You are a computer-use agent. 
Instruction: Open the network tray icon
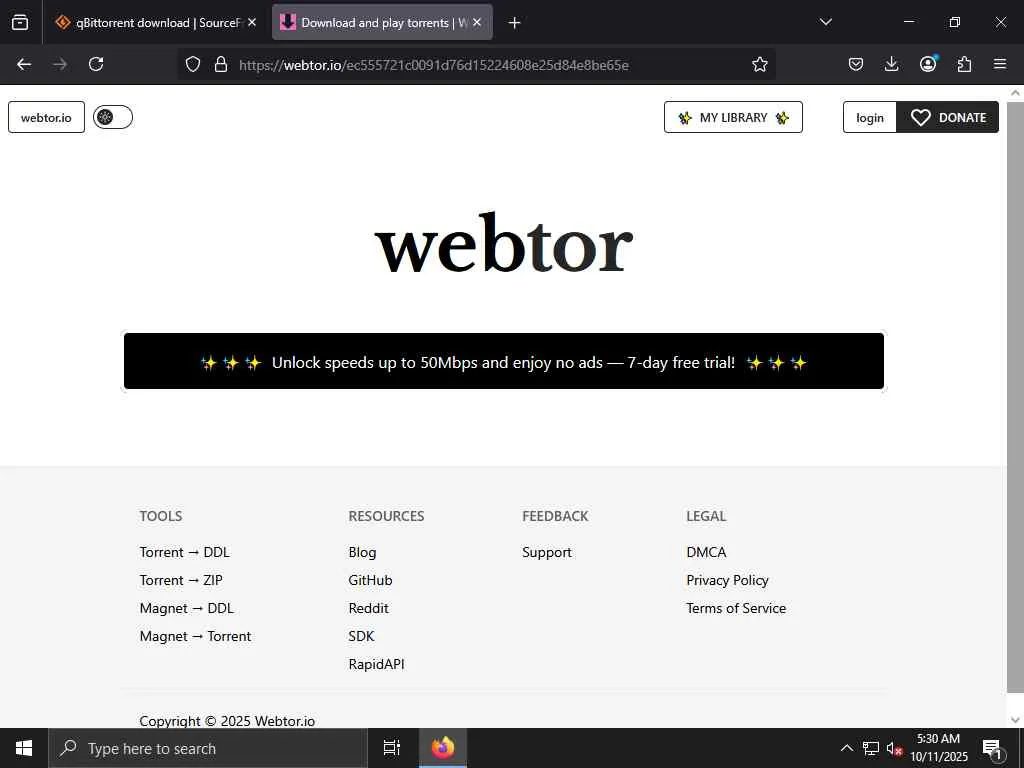(871, 748)
